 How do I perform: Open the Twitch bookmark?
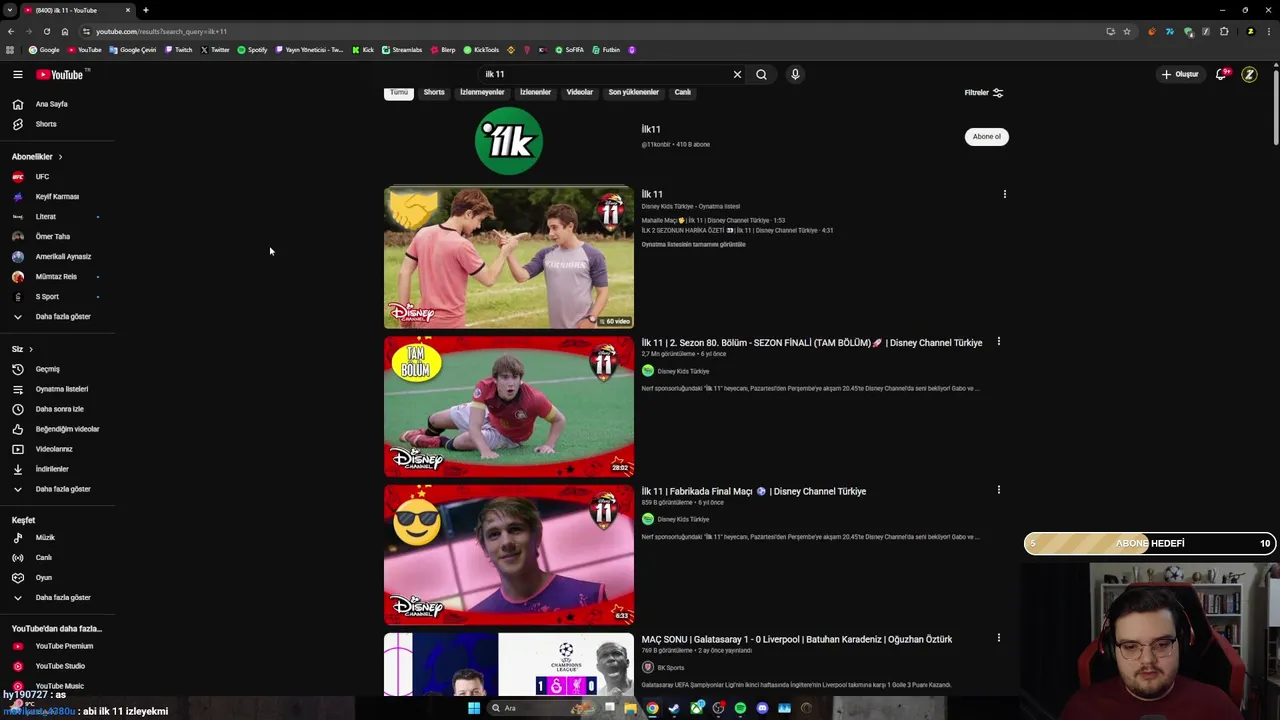[179, 50]
